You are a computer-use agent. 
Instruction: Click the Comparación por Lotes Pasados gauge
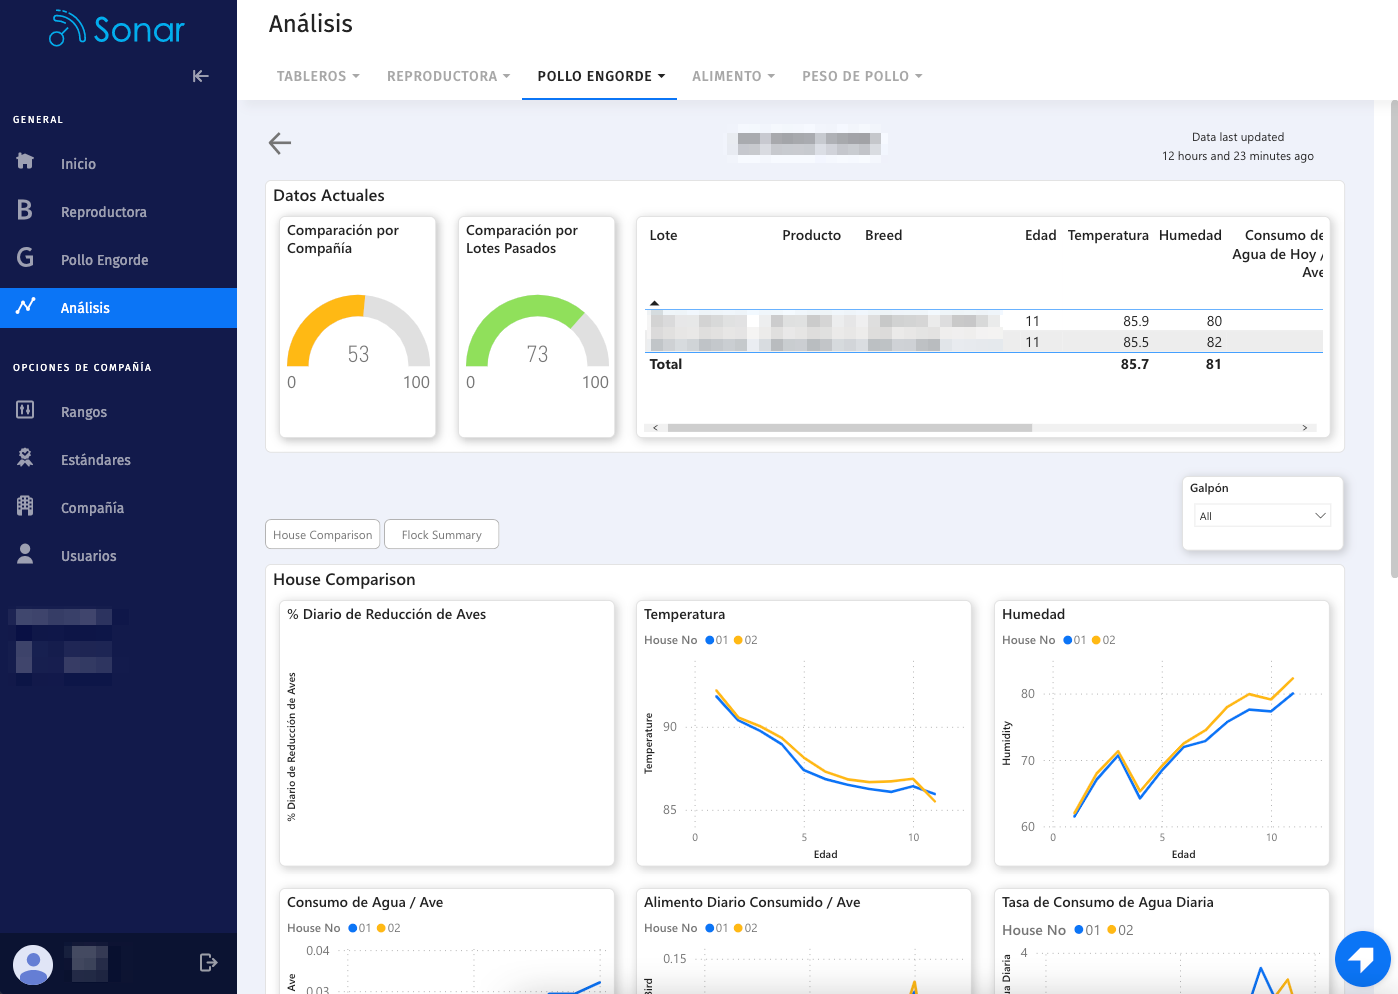tap(537, 332)
